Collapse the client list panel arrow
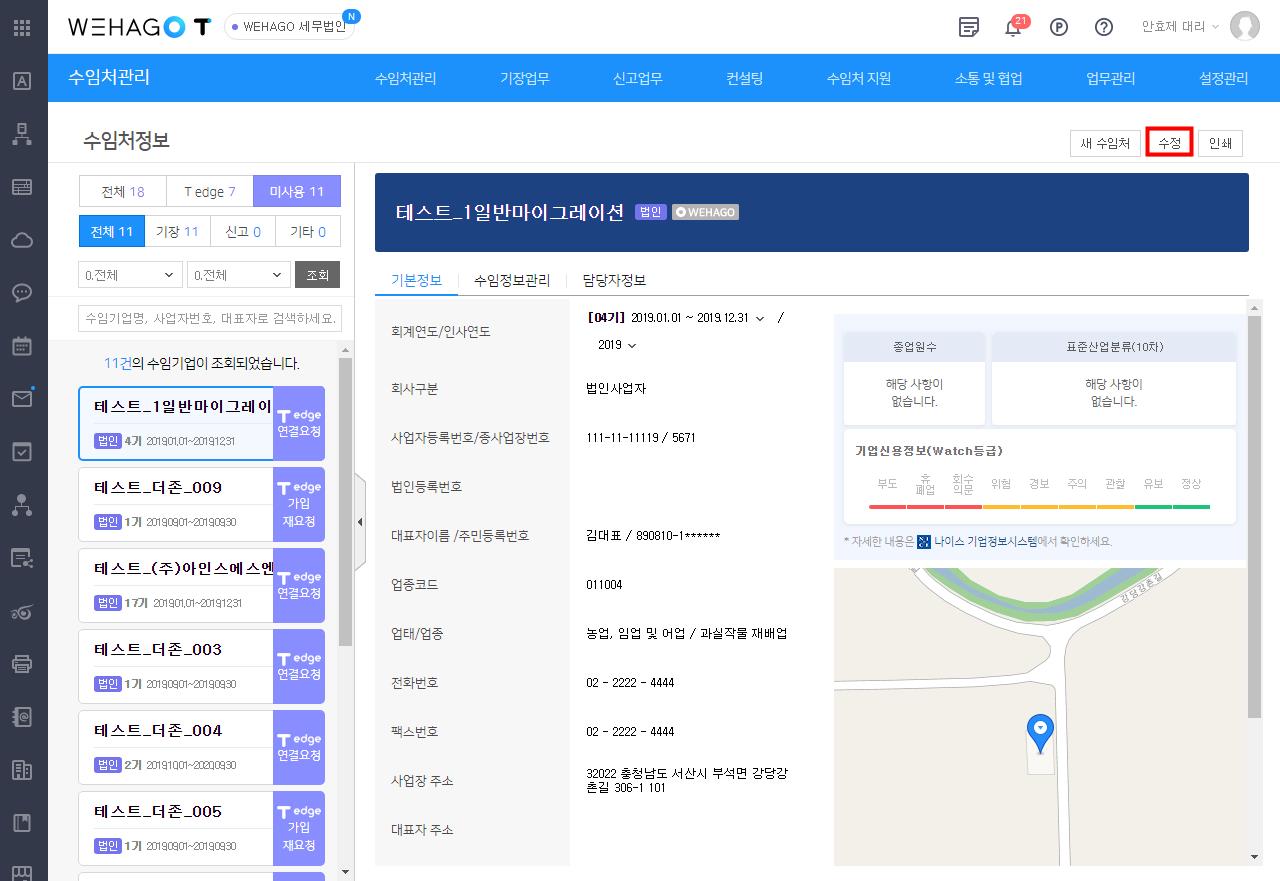 coord(360,522)
